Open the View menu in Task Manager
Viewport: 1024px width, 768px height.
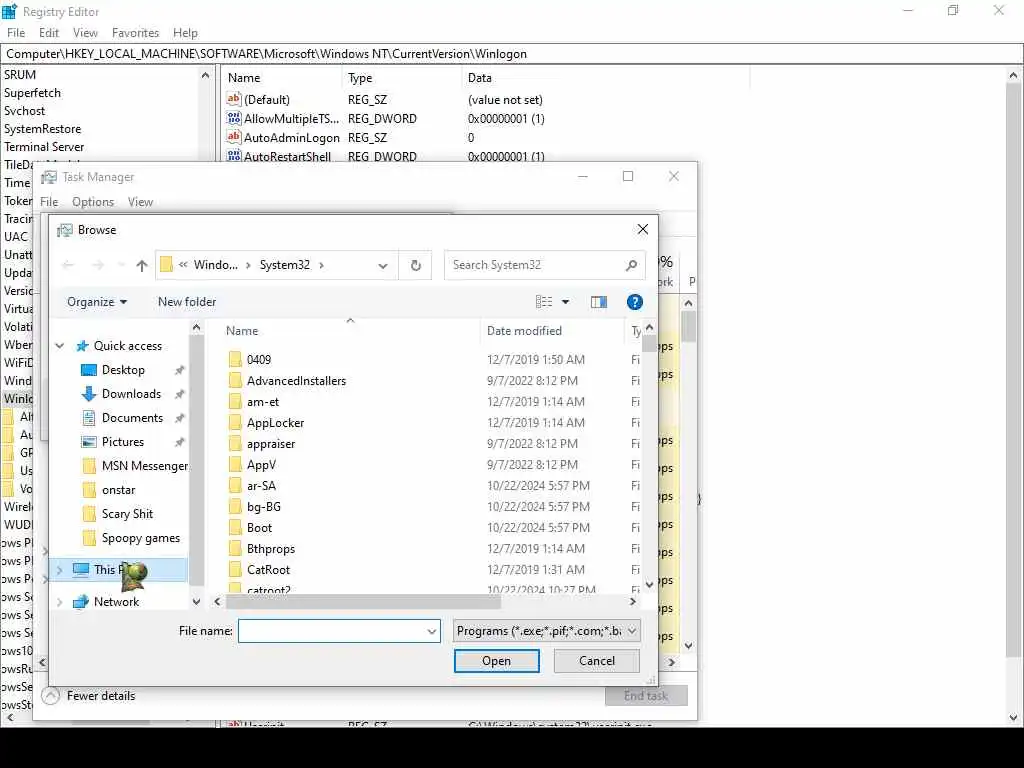[x=140, y=202]
